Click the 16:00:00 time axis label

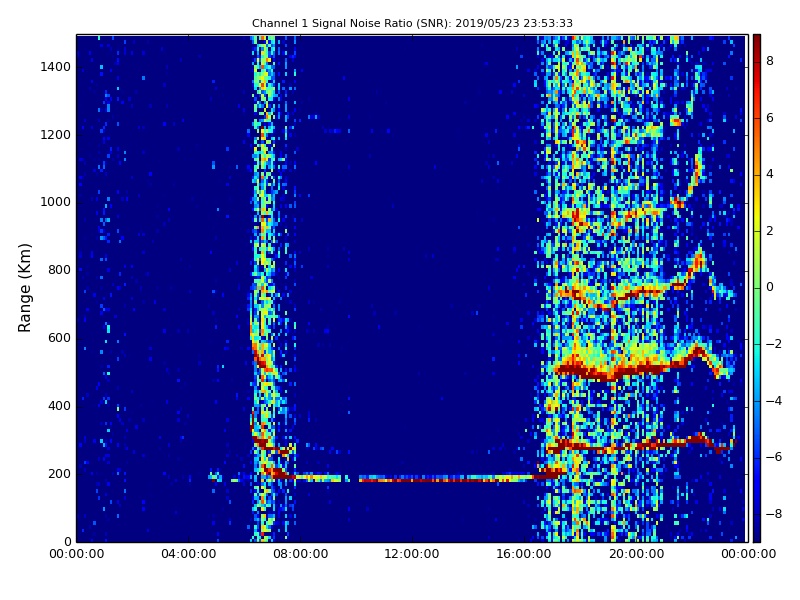click(524, 554)
